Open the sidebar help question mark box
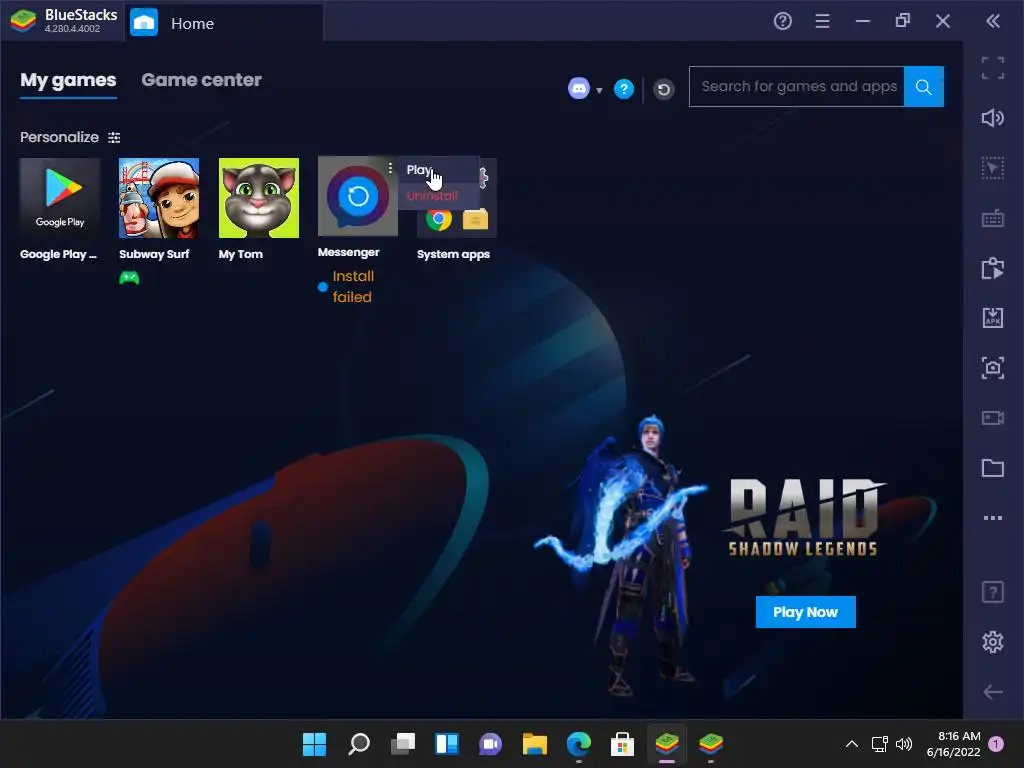The height and width of the screenshot is (768, 1024). click(993, 592)
